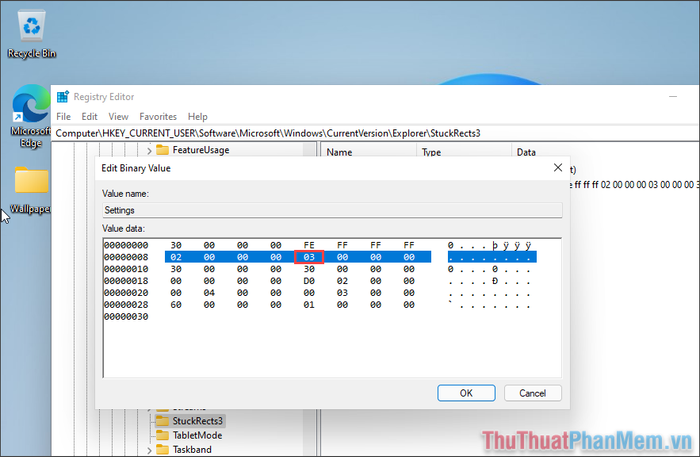The height and width of the screenshot is (457, 700).
Task: Click byte 04 in row 00000020
Action: [x=209, y=293]
